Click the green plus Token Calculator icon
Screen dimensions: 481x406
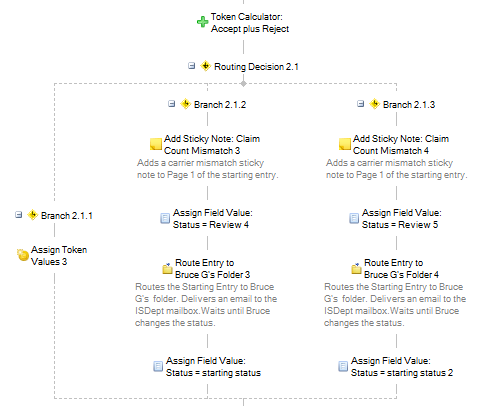click(202, 22)
